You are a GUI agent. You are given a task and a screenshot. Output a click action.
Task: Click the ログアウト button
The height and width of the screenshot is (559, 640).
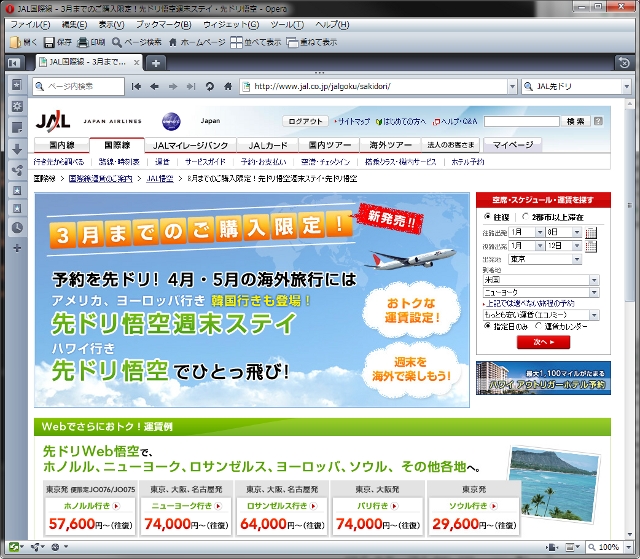[x=305, y=121]
